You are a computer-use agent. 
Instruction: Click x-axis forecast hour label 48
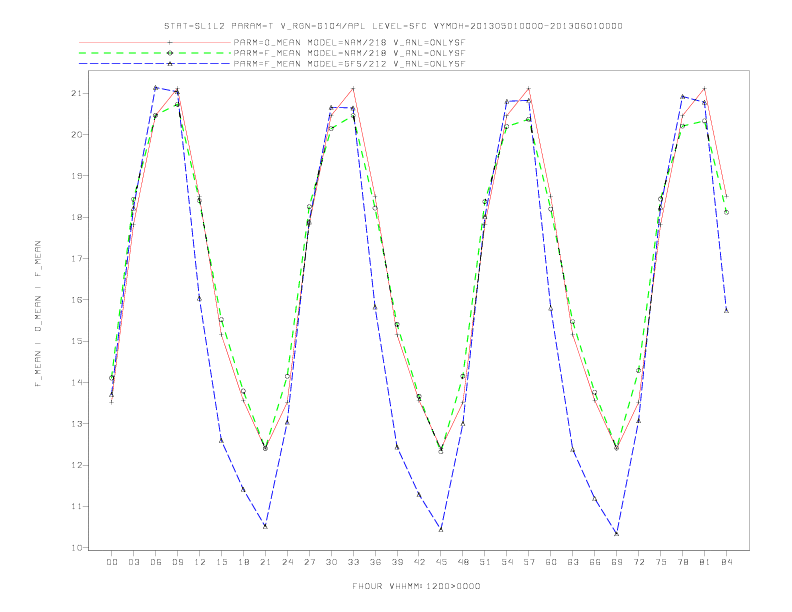463,562
